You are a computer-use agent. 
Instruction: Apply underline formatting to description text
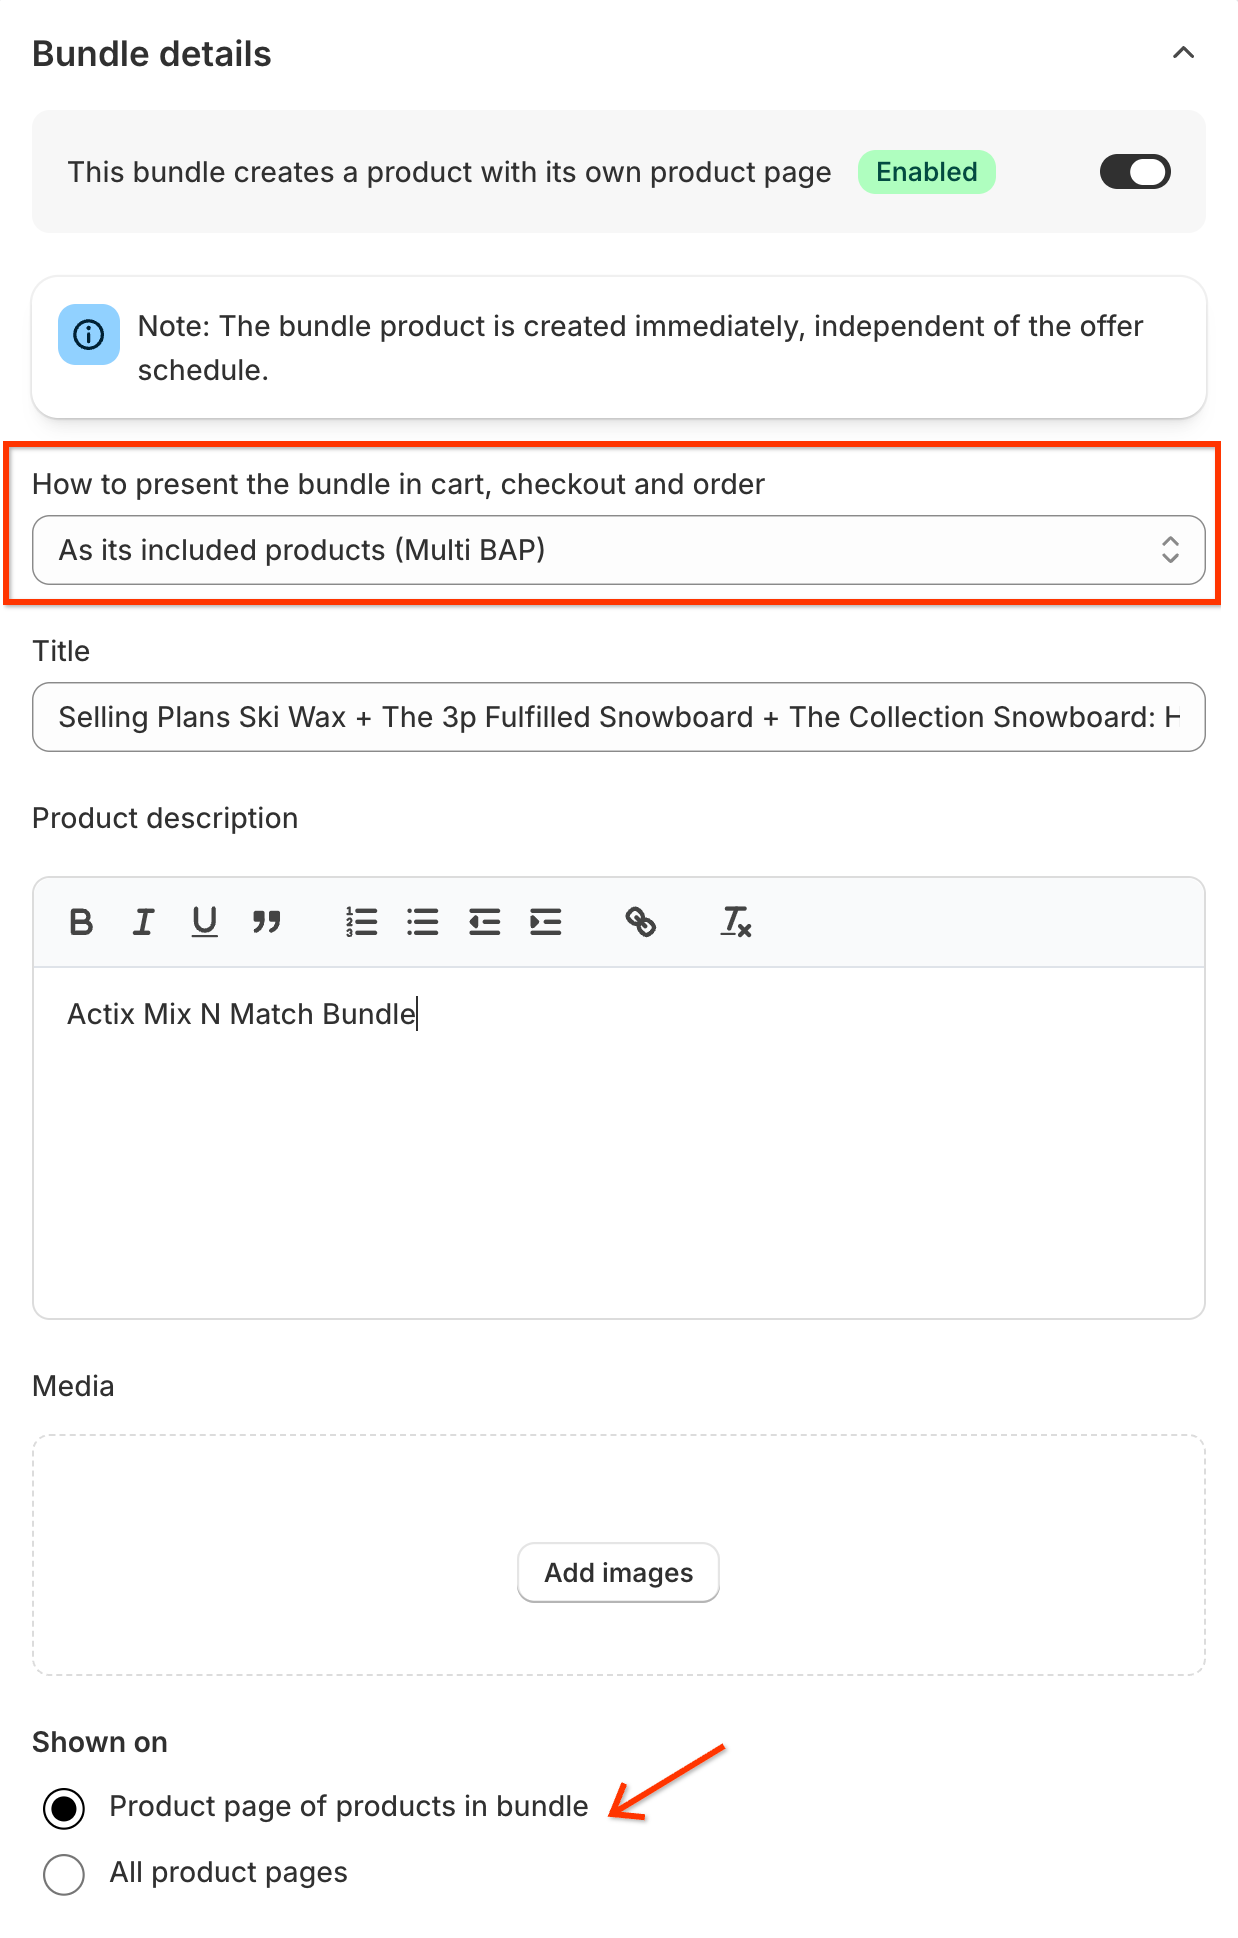(204, 921)
